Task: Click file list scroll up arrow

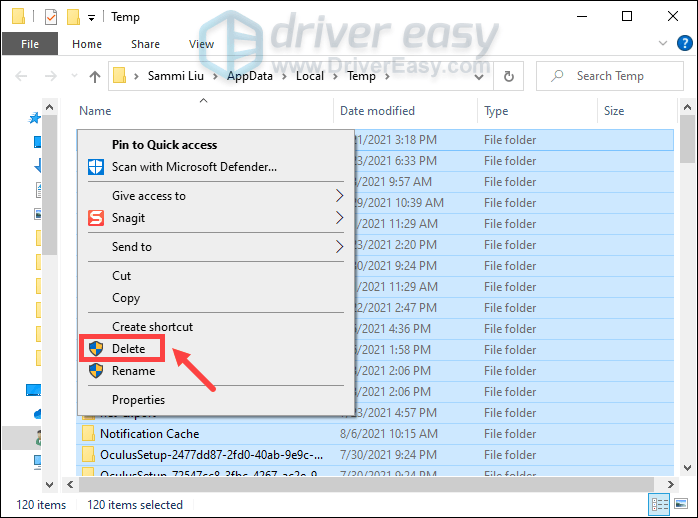Action: 687,107
